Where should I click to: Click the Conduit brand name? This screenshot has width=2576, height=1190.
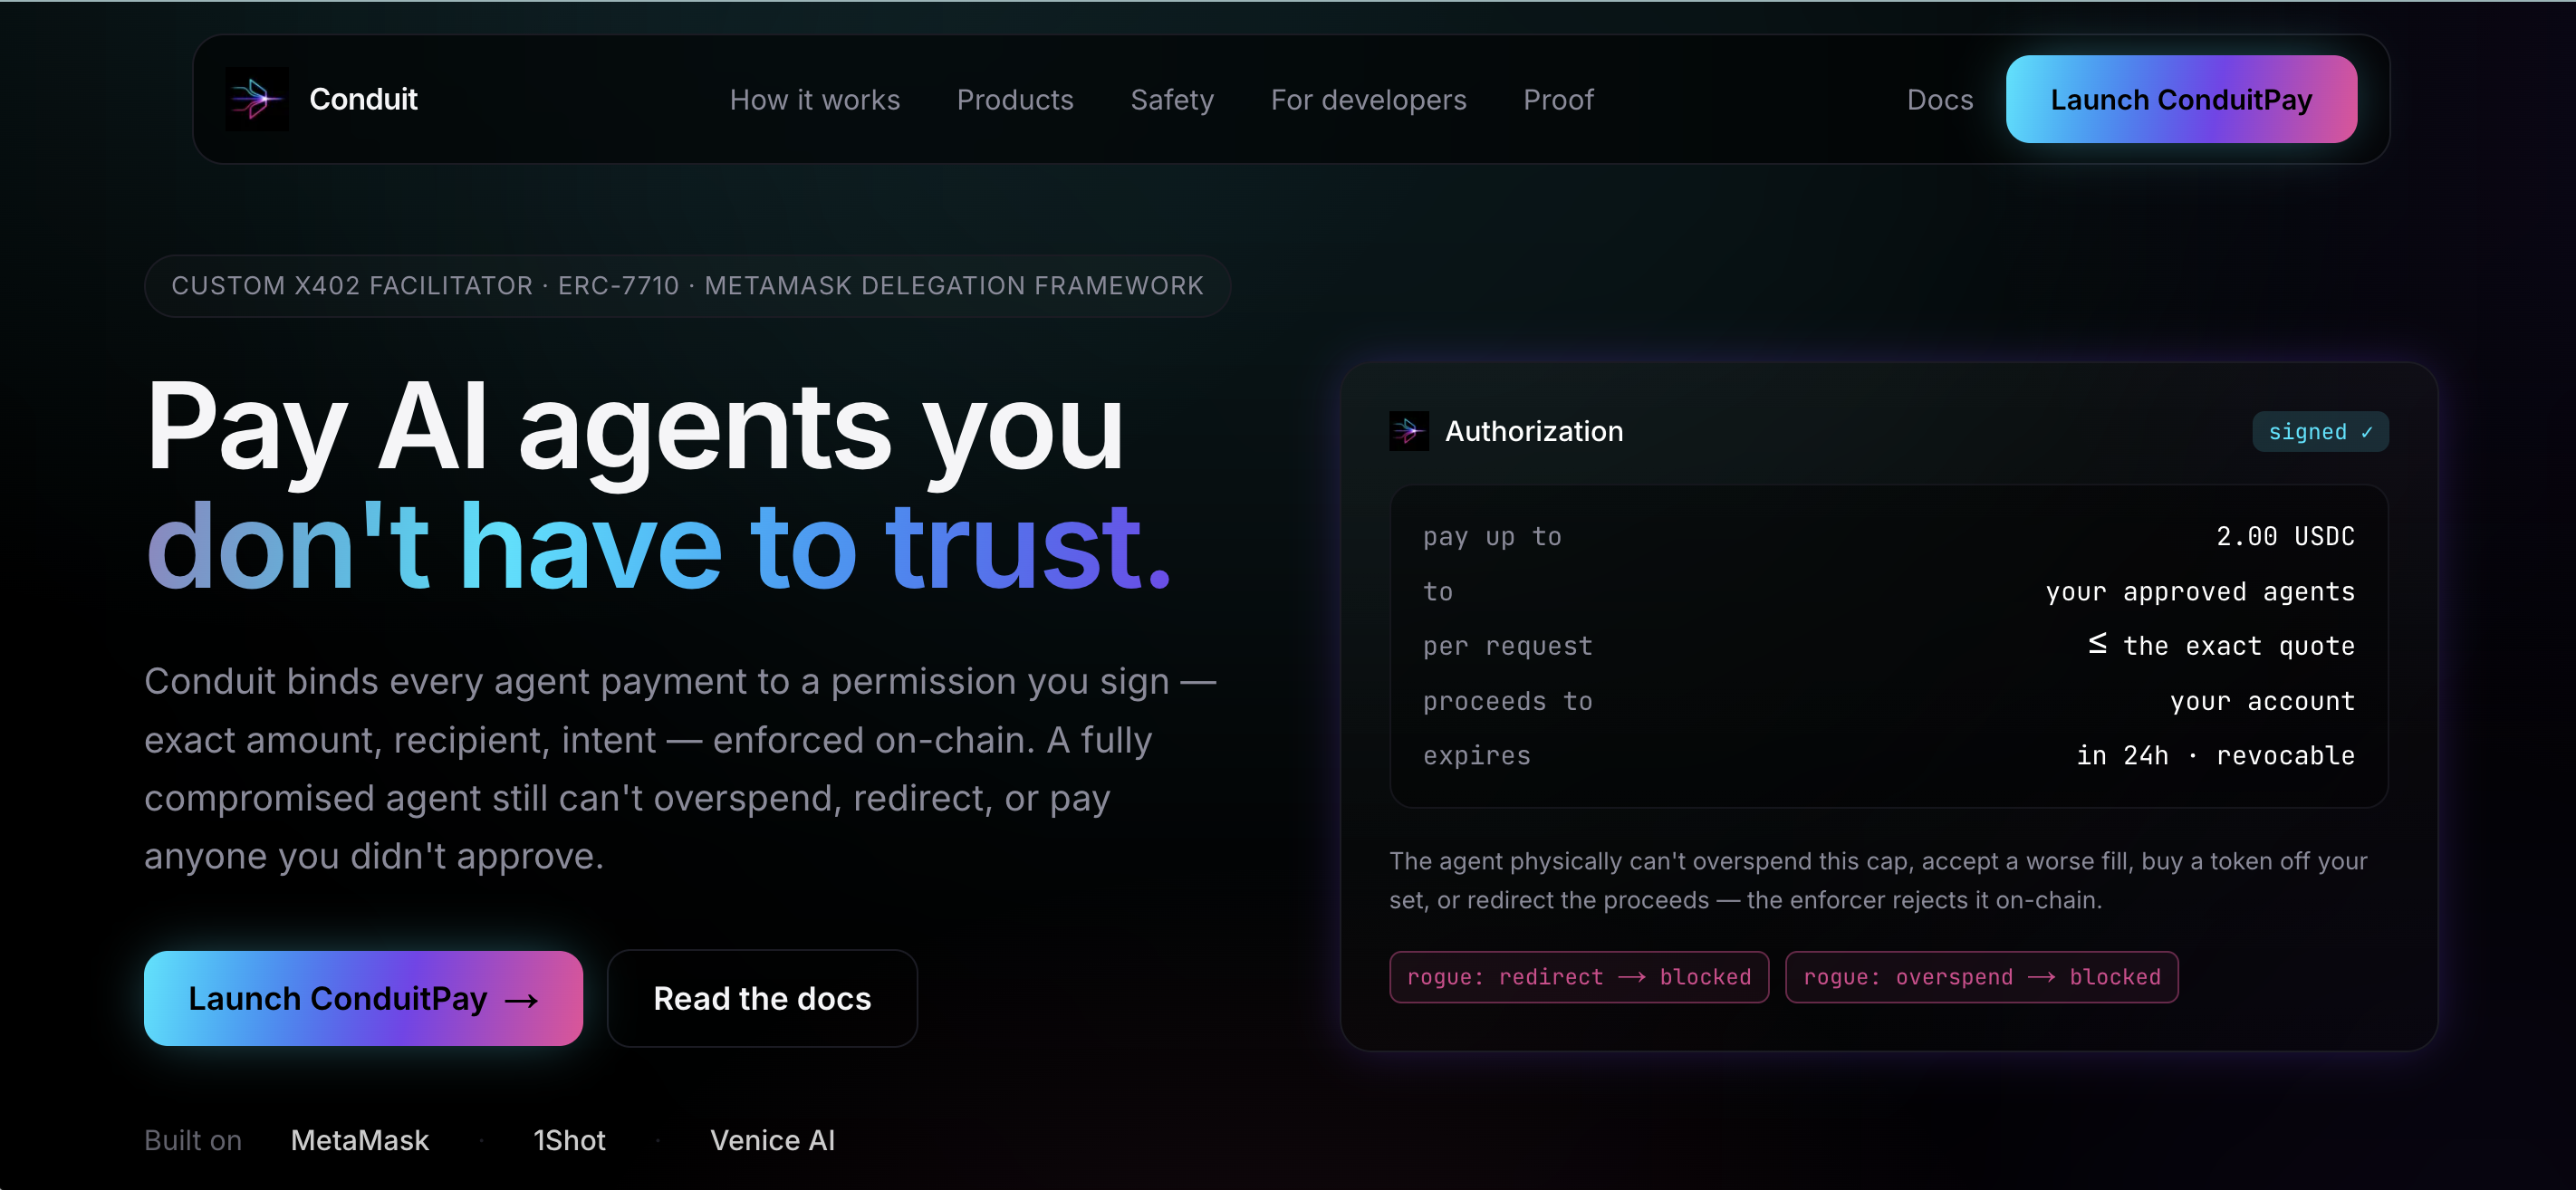click(363, 99)
